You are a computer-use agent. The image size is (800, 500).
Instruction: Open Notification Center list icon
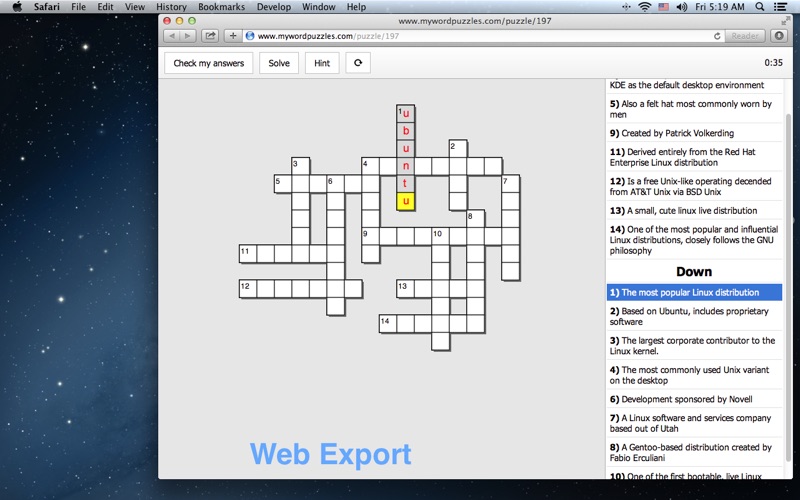pyautogui.click(x=780, y=7)
